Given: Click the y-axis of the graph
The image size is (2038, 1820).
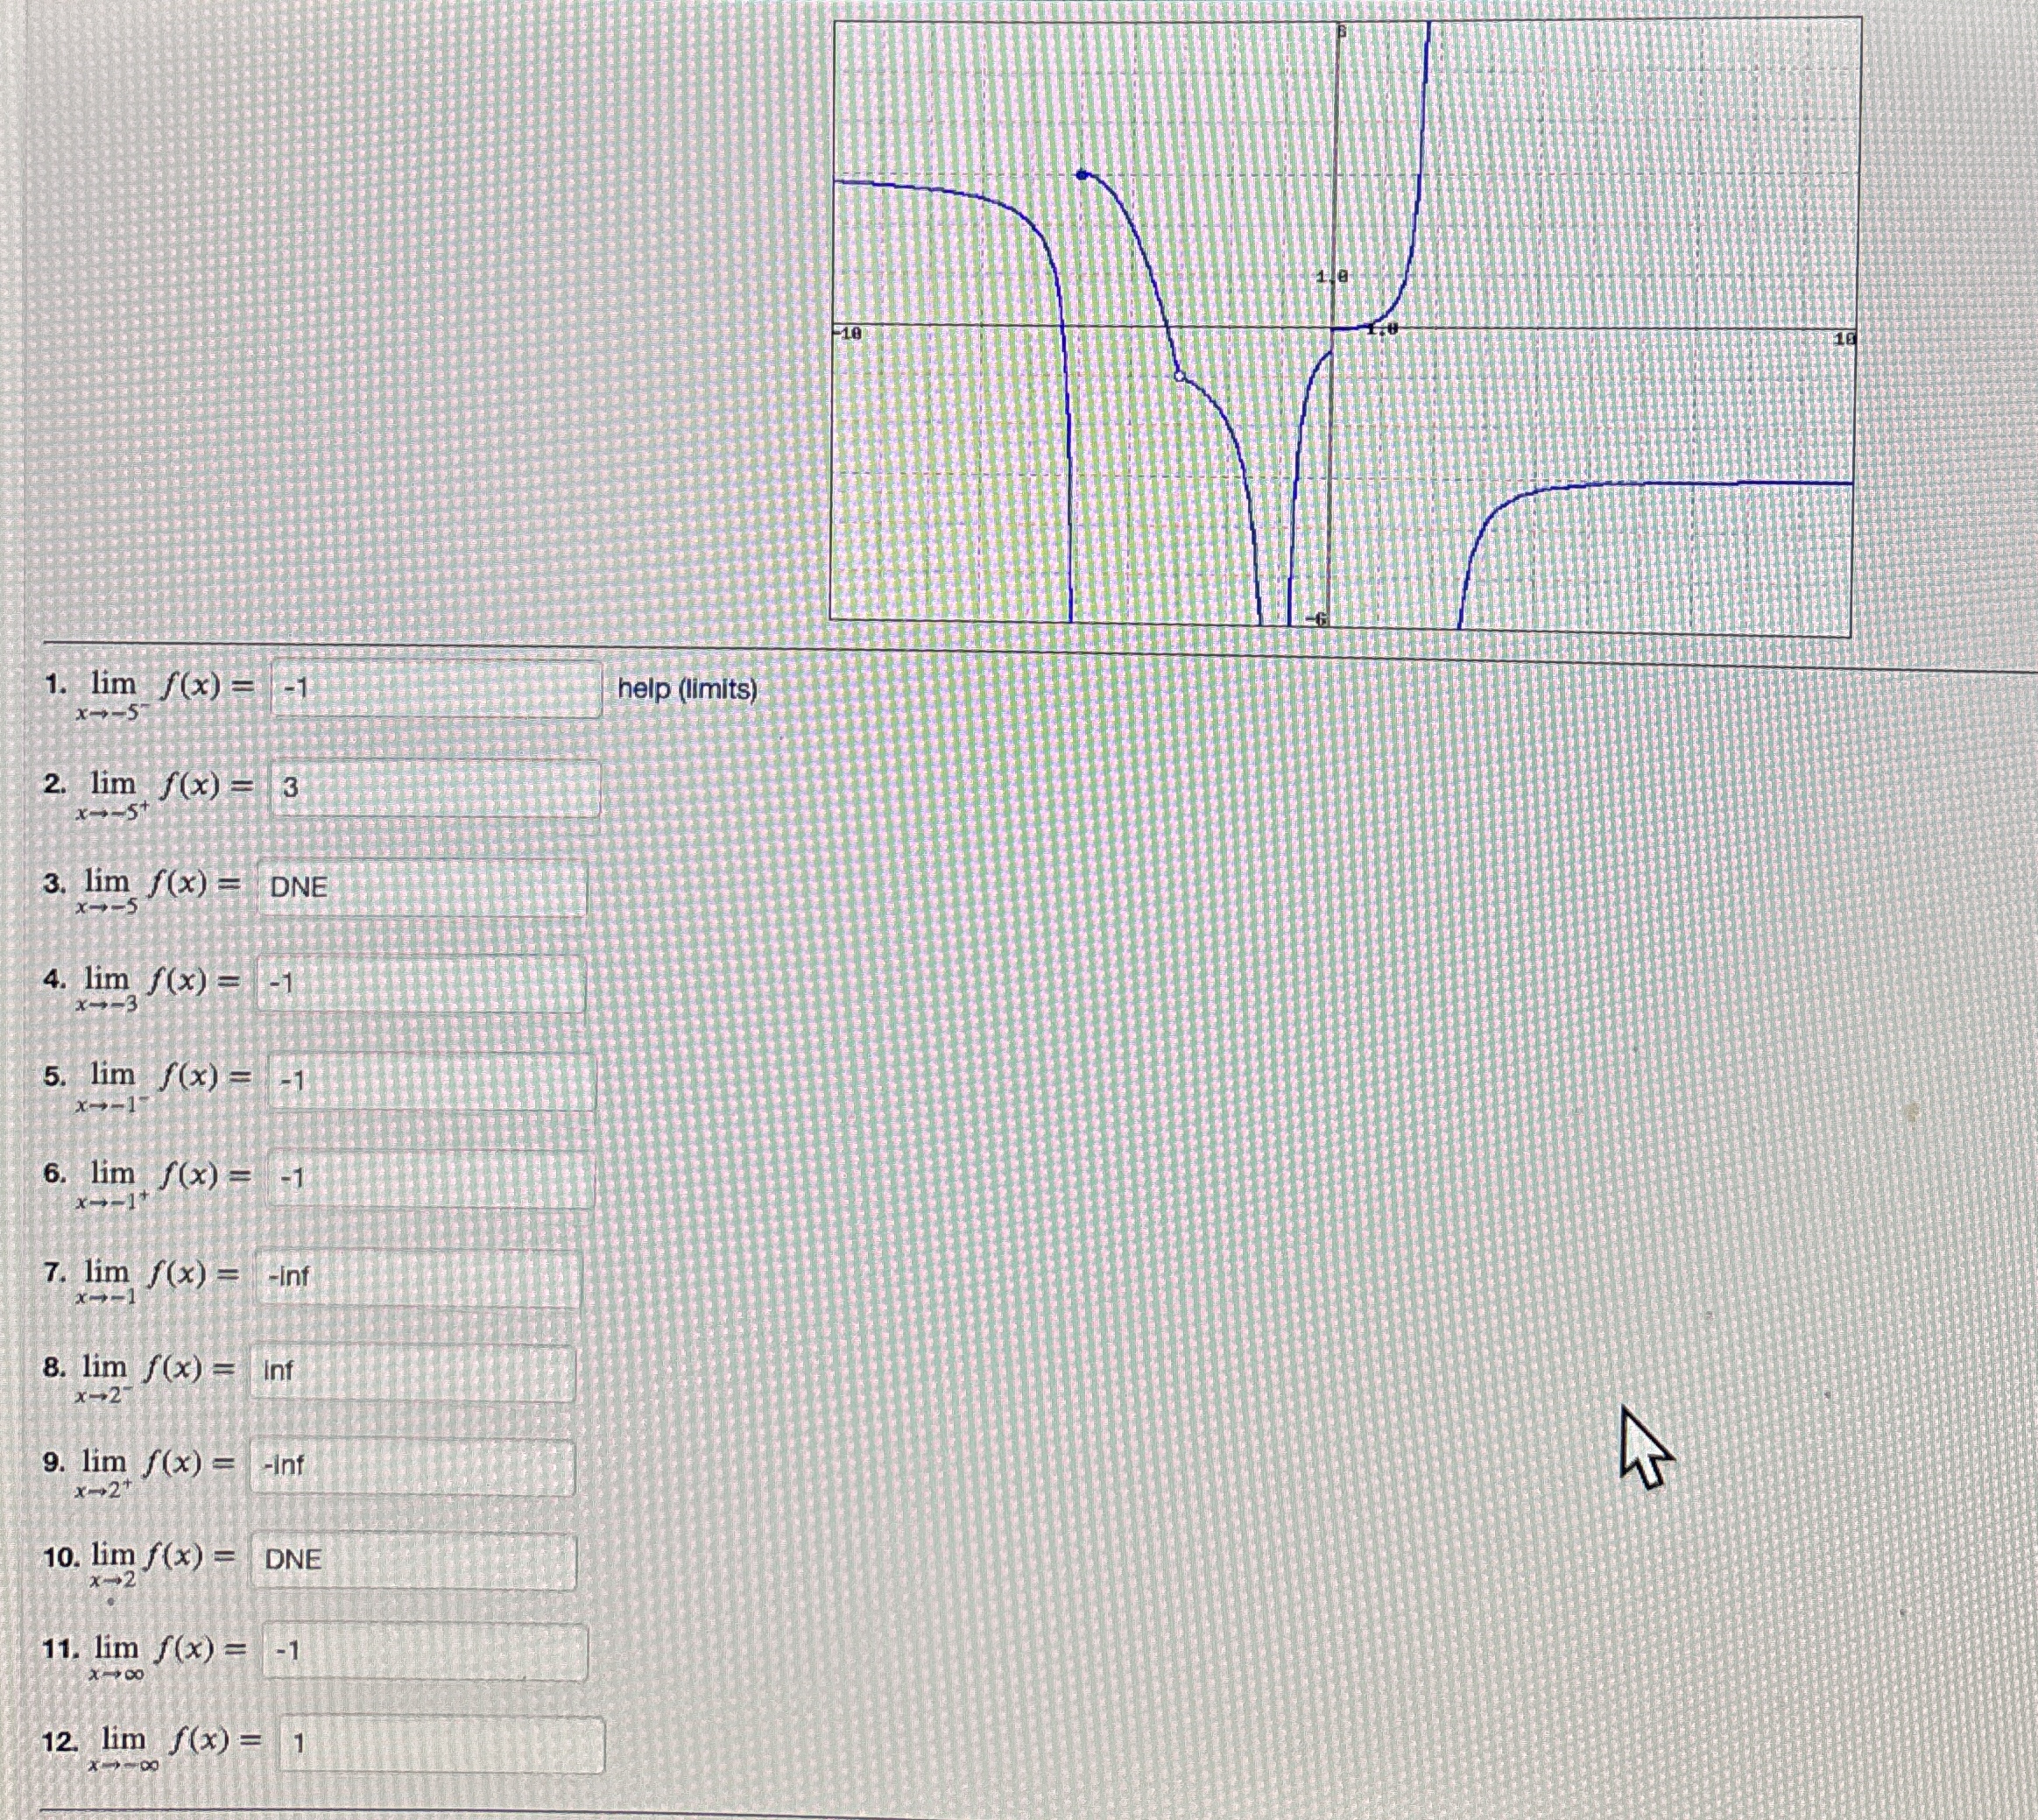Looking at the screenshot, I should coord(1336,200).
